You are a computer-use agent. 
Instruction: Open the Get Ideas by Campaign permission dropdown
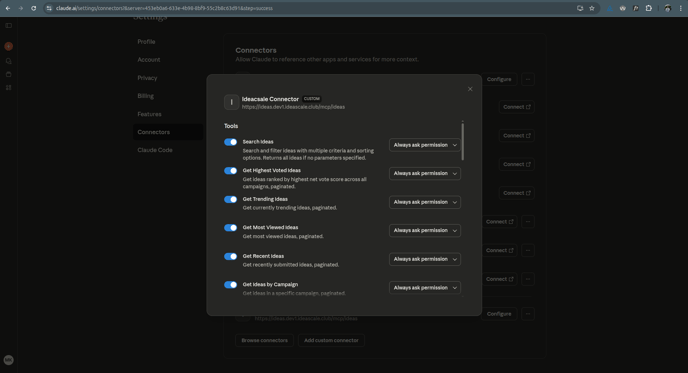click(425, 287)
